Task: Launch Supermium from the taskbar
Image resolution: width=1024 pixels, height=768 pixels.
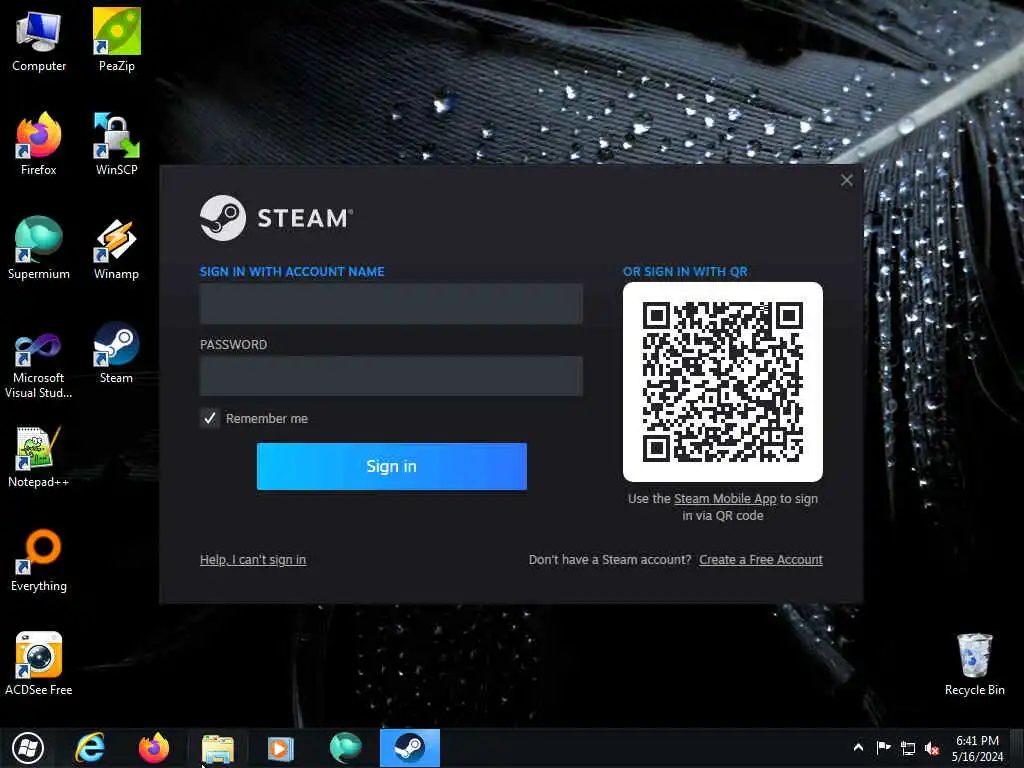Action: (345, 748)
